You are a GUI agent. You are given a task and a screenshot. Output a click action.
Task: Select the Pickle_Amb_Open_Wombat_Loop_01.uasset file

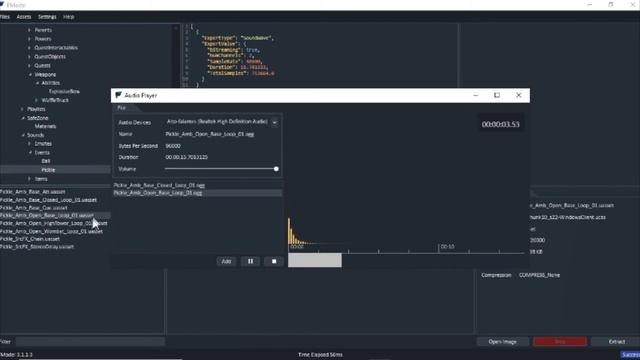tap(51, 231)
